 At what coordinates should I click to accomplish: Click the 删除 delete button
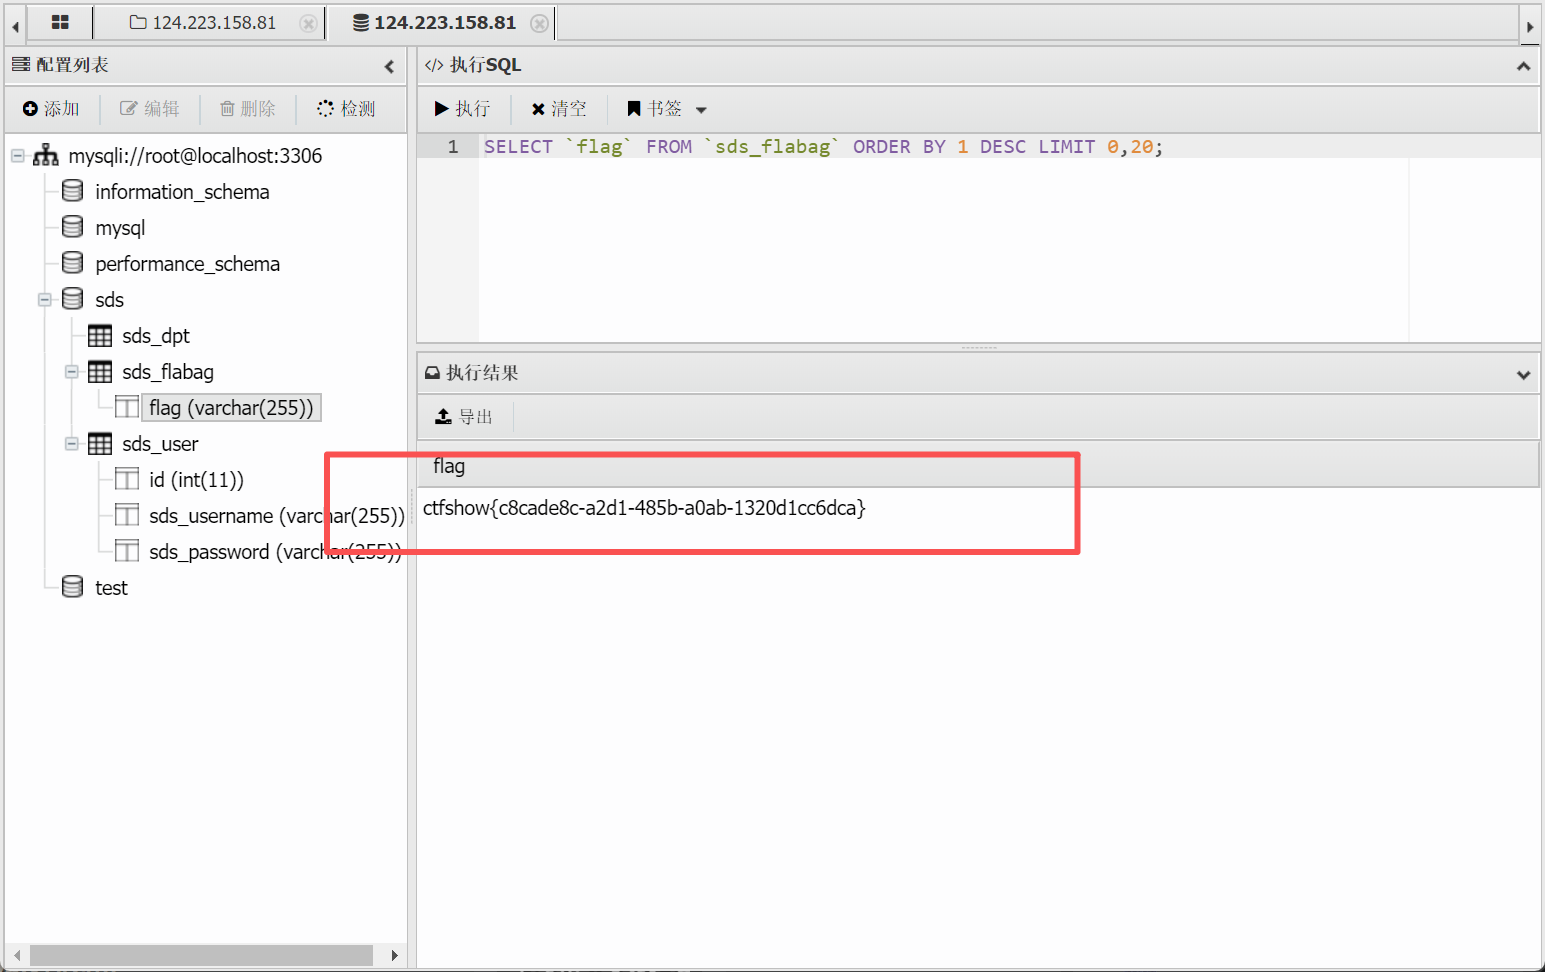247,108
